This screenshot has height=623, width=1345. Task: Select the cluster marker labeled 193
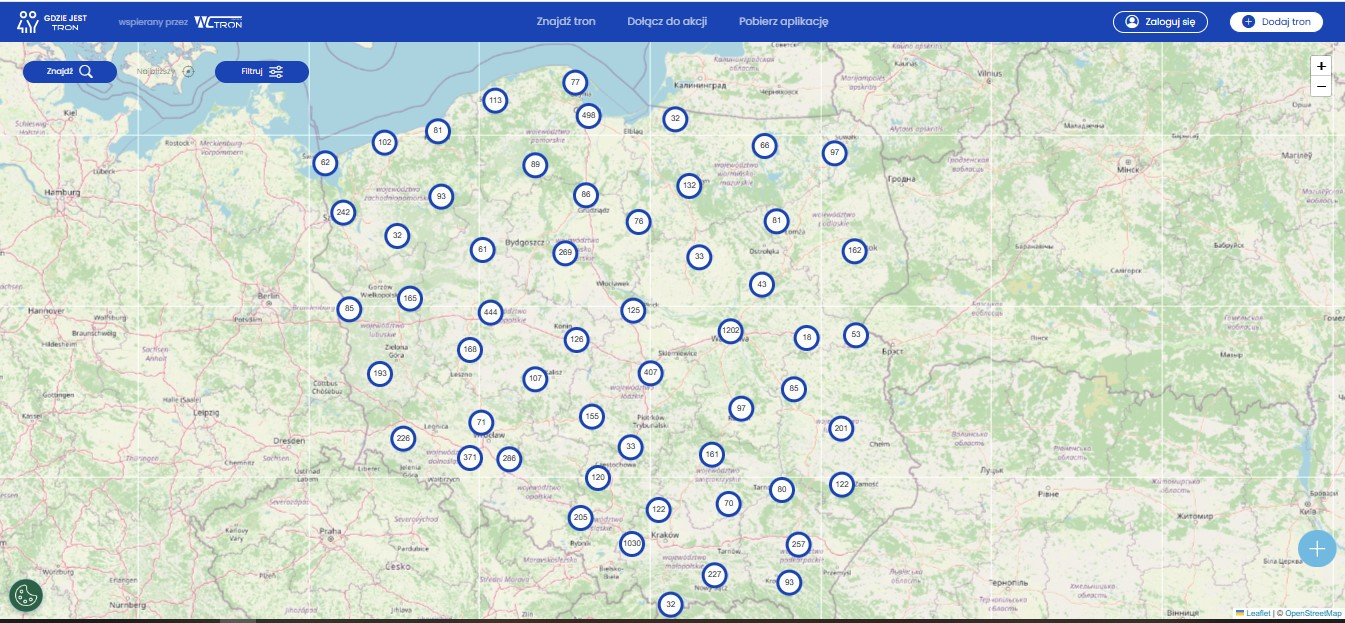pos(379,374)
